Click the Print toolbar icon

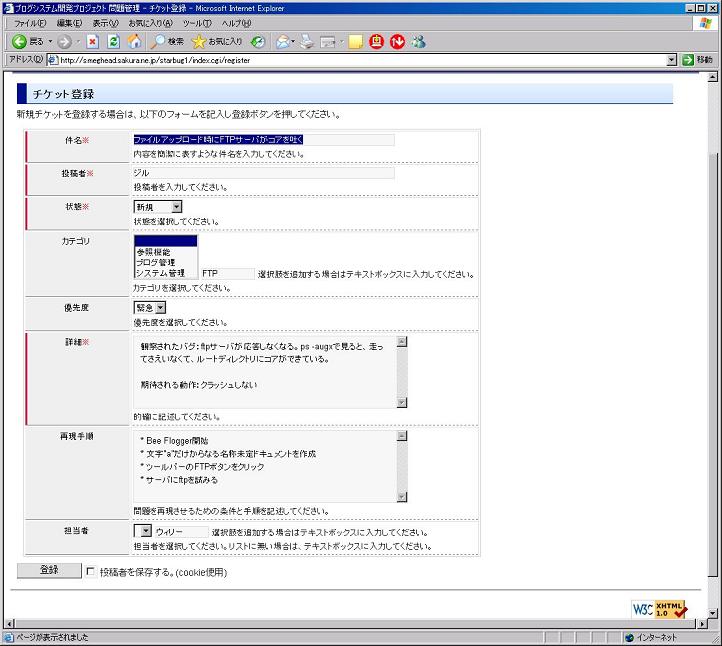pyautogui.click(x=307, y=42)
